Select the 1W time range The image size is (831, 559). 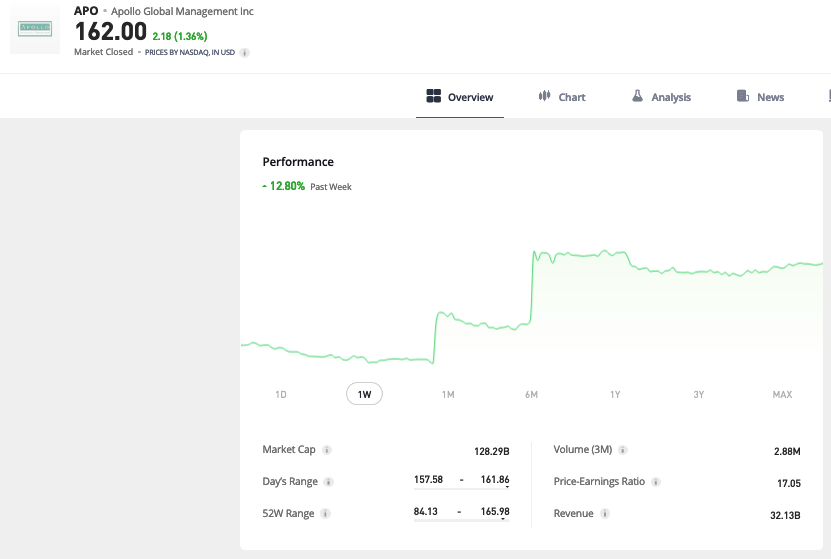click(x=364, y=395)
